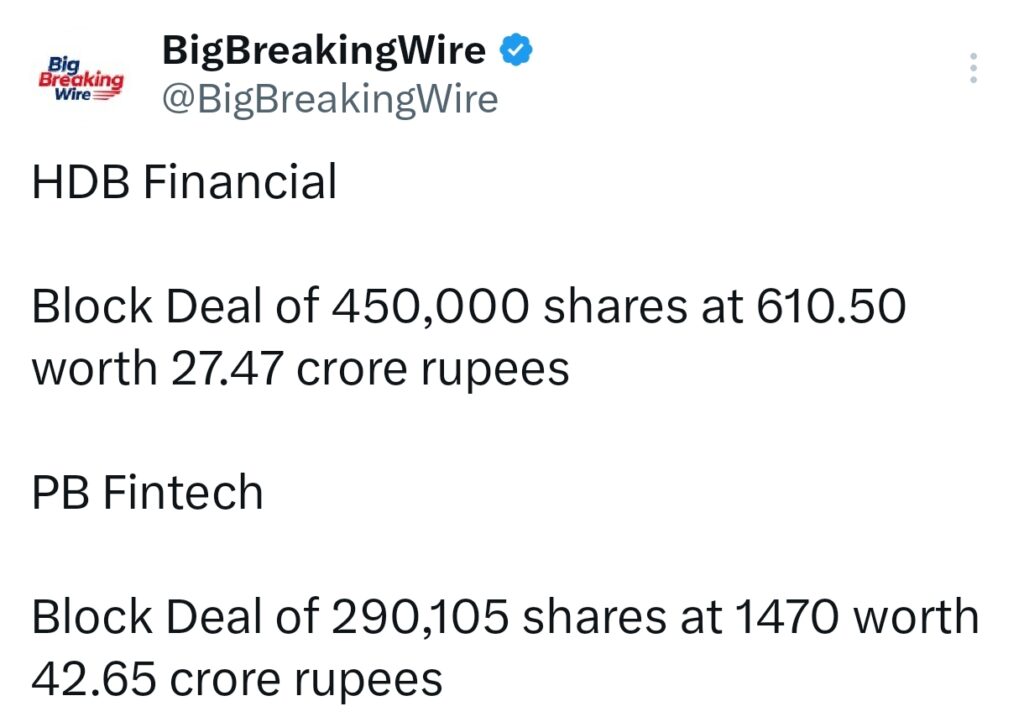Click the ellipsis icon at top right

tap(975, 67)
